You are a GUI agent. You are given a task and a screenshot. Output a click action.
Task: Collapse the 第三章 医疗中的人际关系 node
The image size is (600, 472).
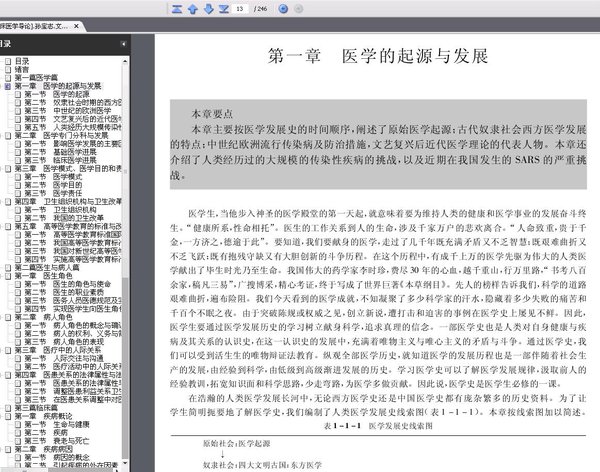pos(2,350)
